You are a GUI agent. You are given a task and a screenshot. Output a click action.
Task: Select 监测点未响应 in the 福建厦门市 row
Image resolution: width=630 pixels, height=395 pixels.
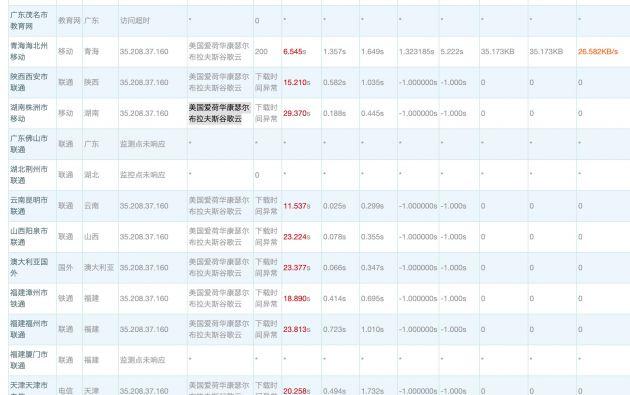pyautogui.click(x=143, y=360)
